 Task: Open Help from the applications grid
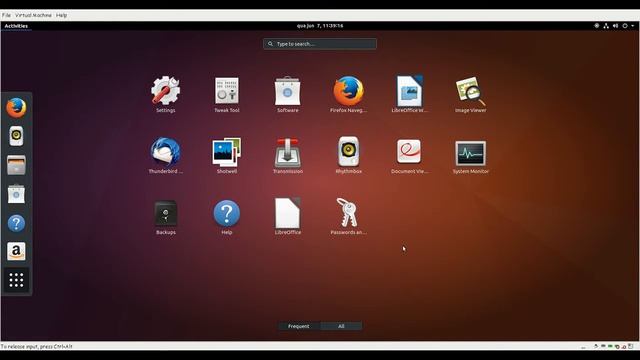click(x=227, y=213)
